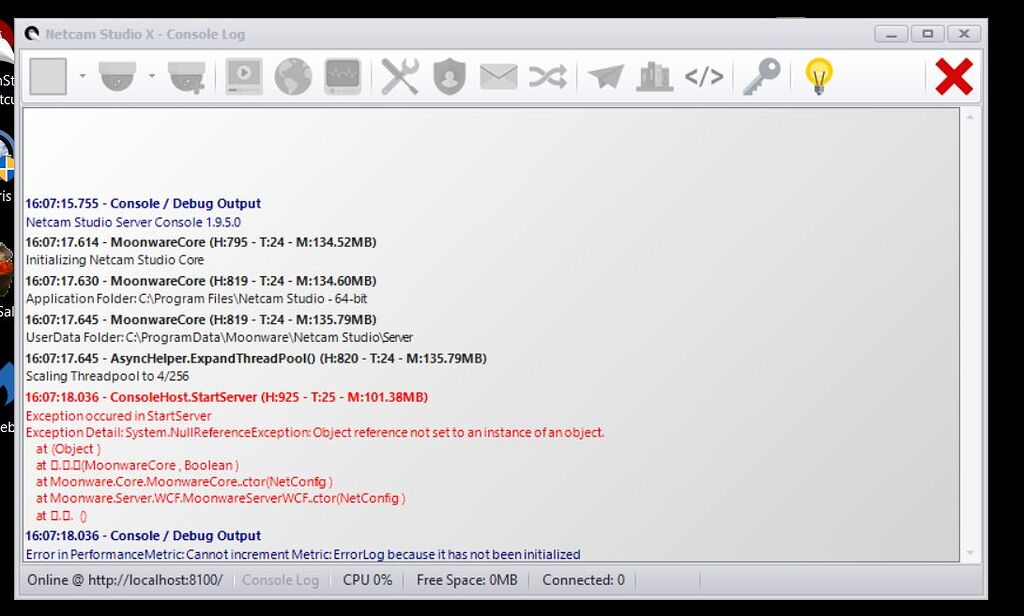Switch to the Console Log tab

coord(280,580)
